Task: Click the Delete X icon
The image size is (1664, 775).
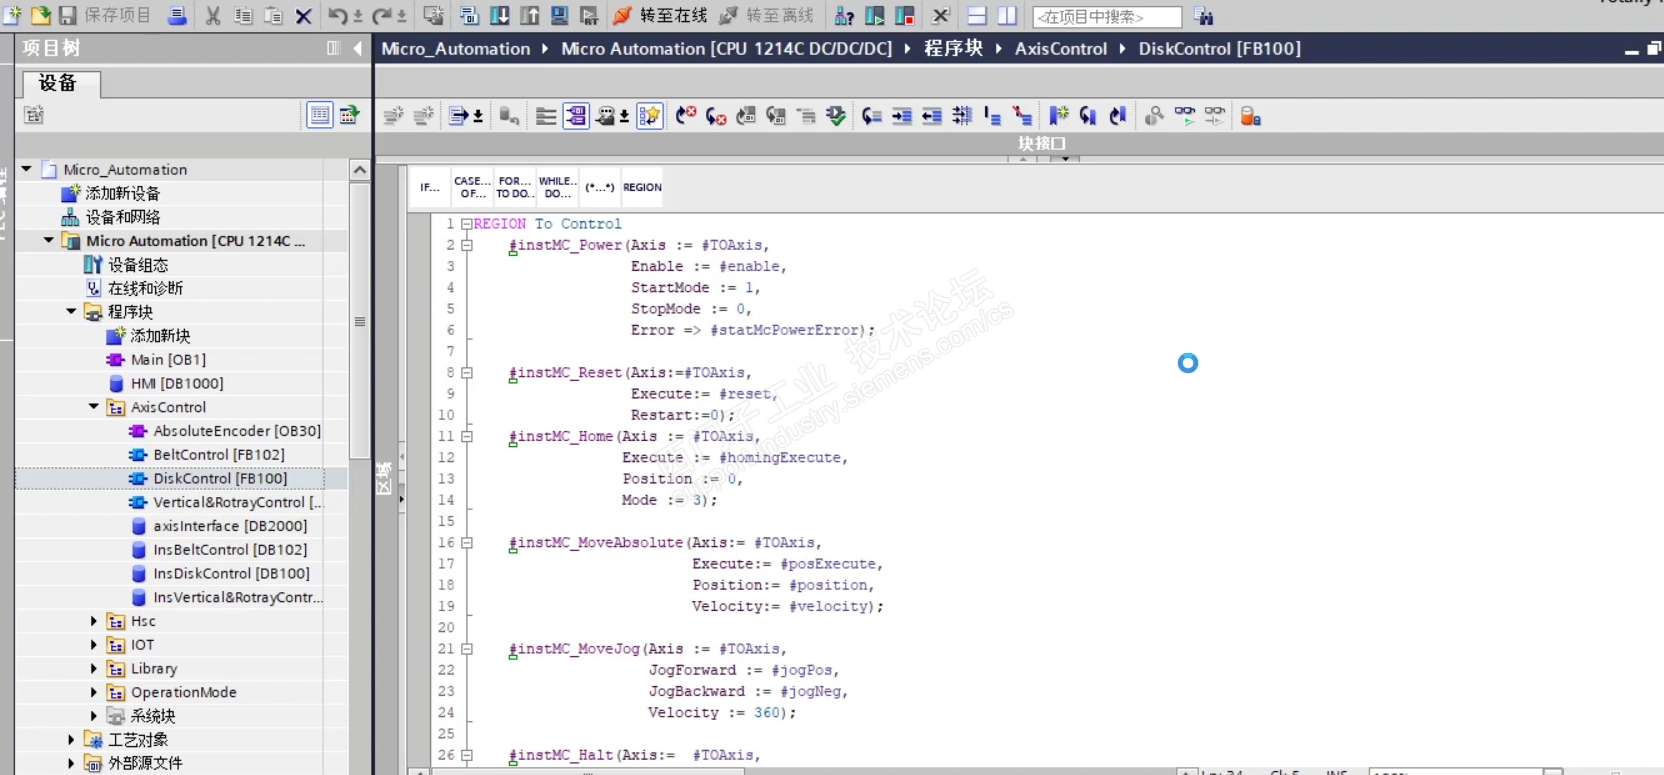Action: pyautogui.click(x=304, y=16)
